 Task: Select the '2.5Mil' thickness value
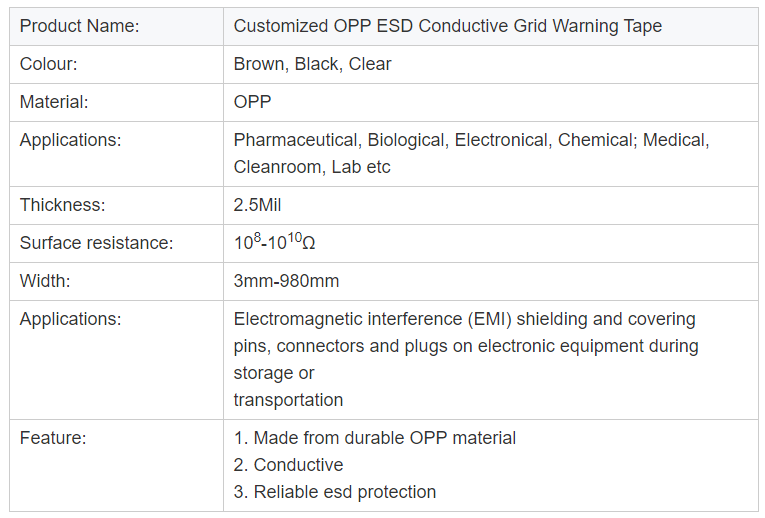click(257, 205)
